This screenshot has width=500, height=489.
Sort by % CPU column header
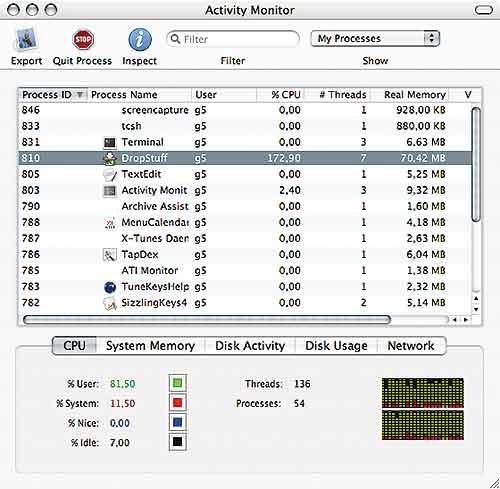[x=280, y=95]
